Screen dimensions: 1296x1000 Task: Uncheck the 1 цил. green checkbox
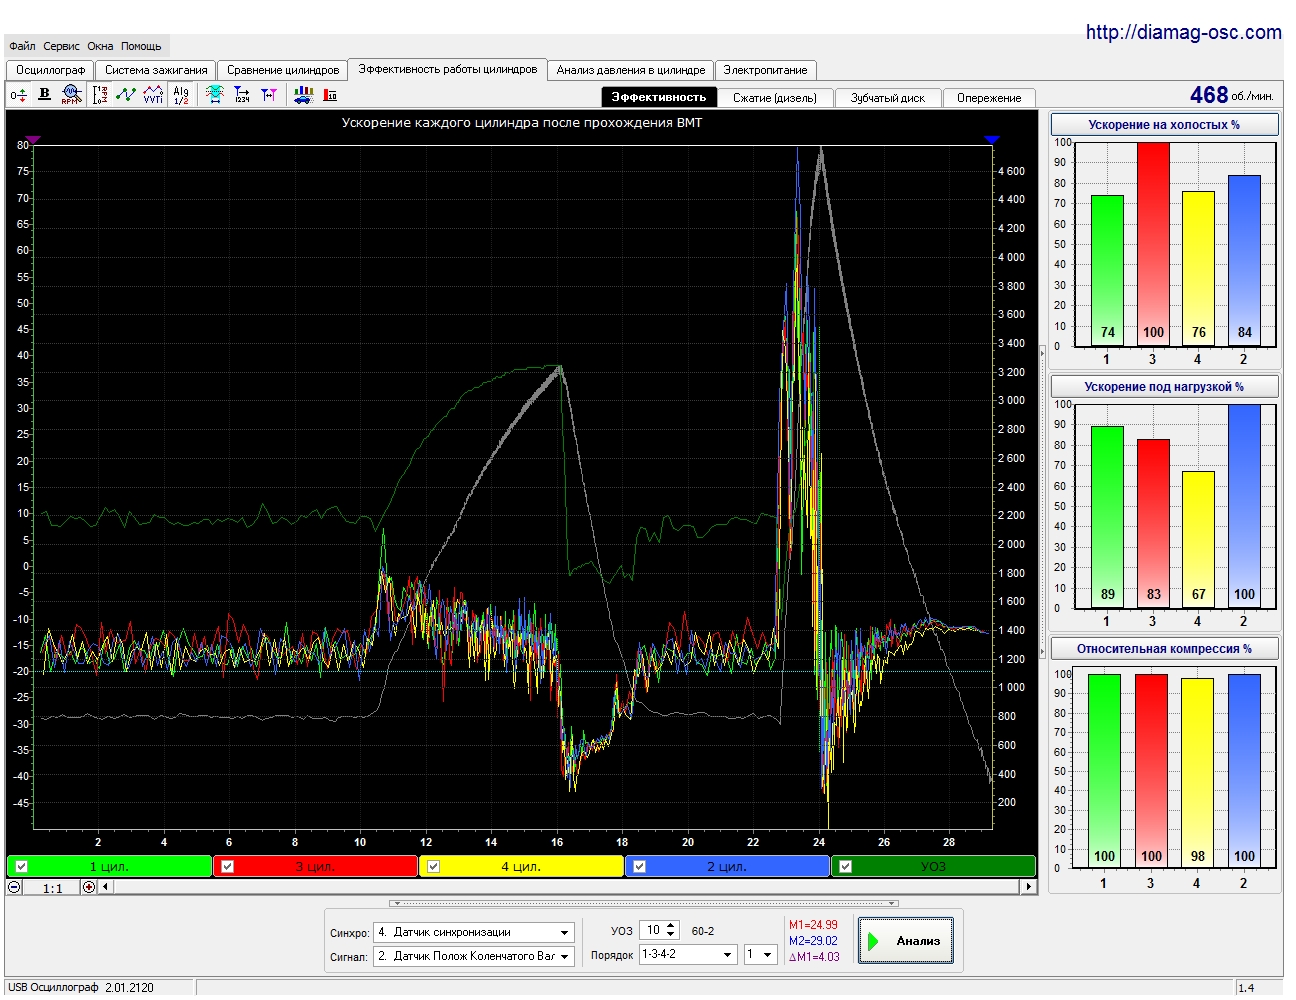click(22, 867)
